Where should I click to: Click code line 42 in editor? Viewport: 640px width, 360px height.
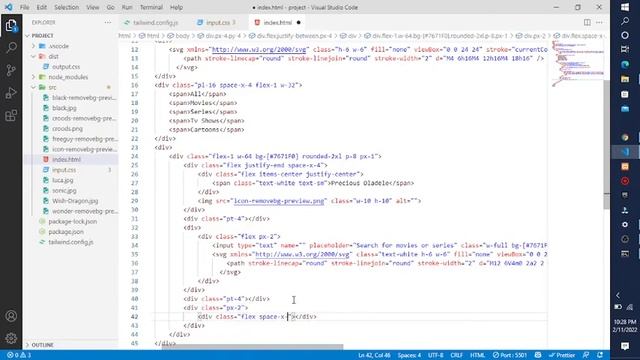tap(350, 317)
